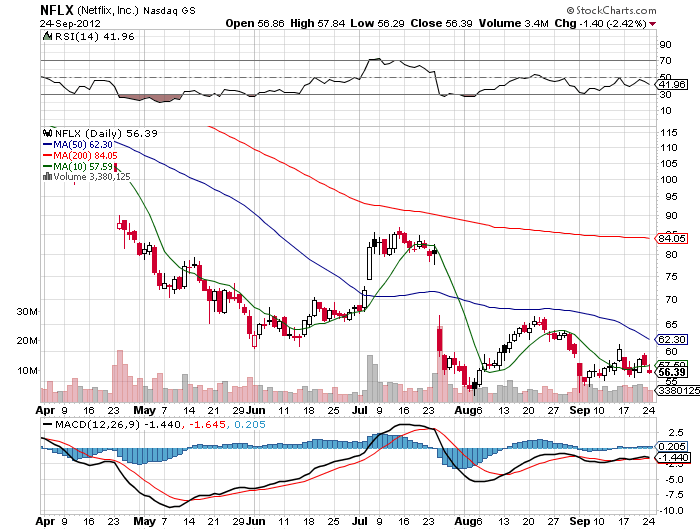Click the 62.30 MA(50) price tag
Viewport: 700px width, 530px height.
pyautogui.click(x=671, y=339)
